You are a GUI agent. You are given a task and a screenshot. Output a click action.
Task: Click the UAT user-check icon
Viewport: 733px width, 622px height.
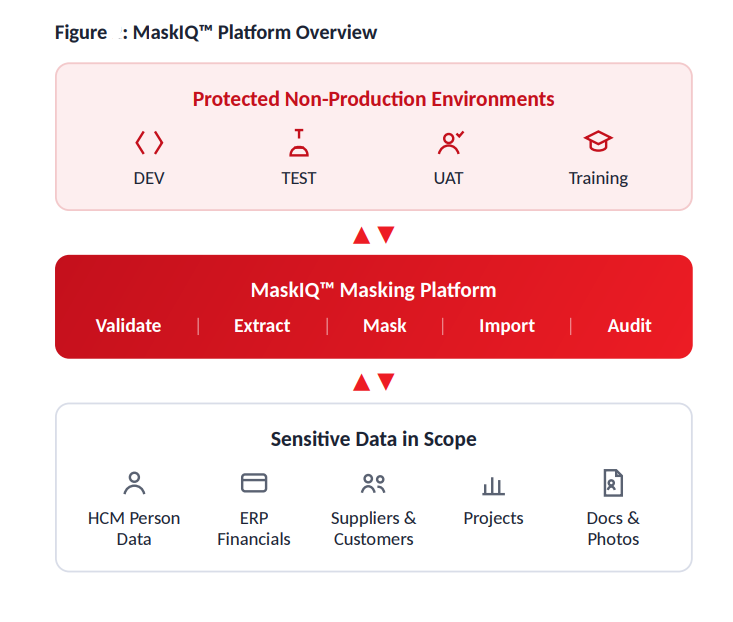pyautogui.click(x=450, y=143)
